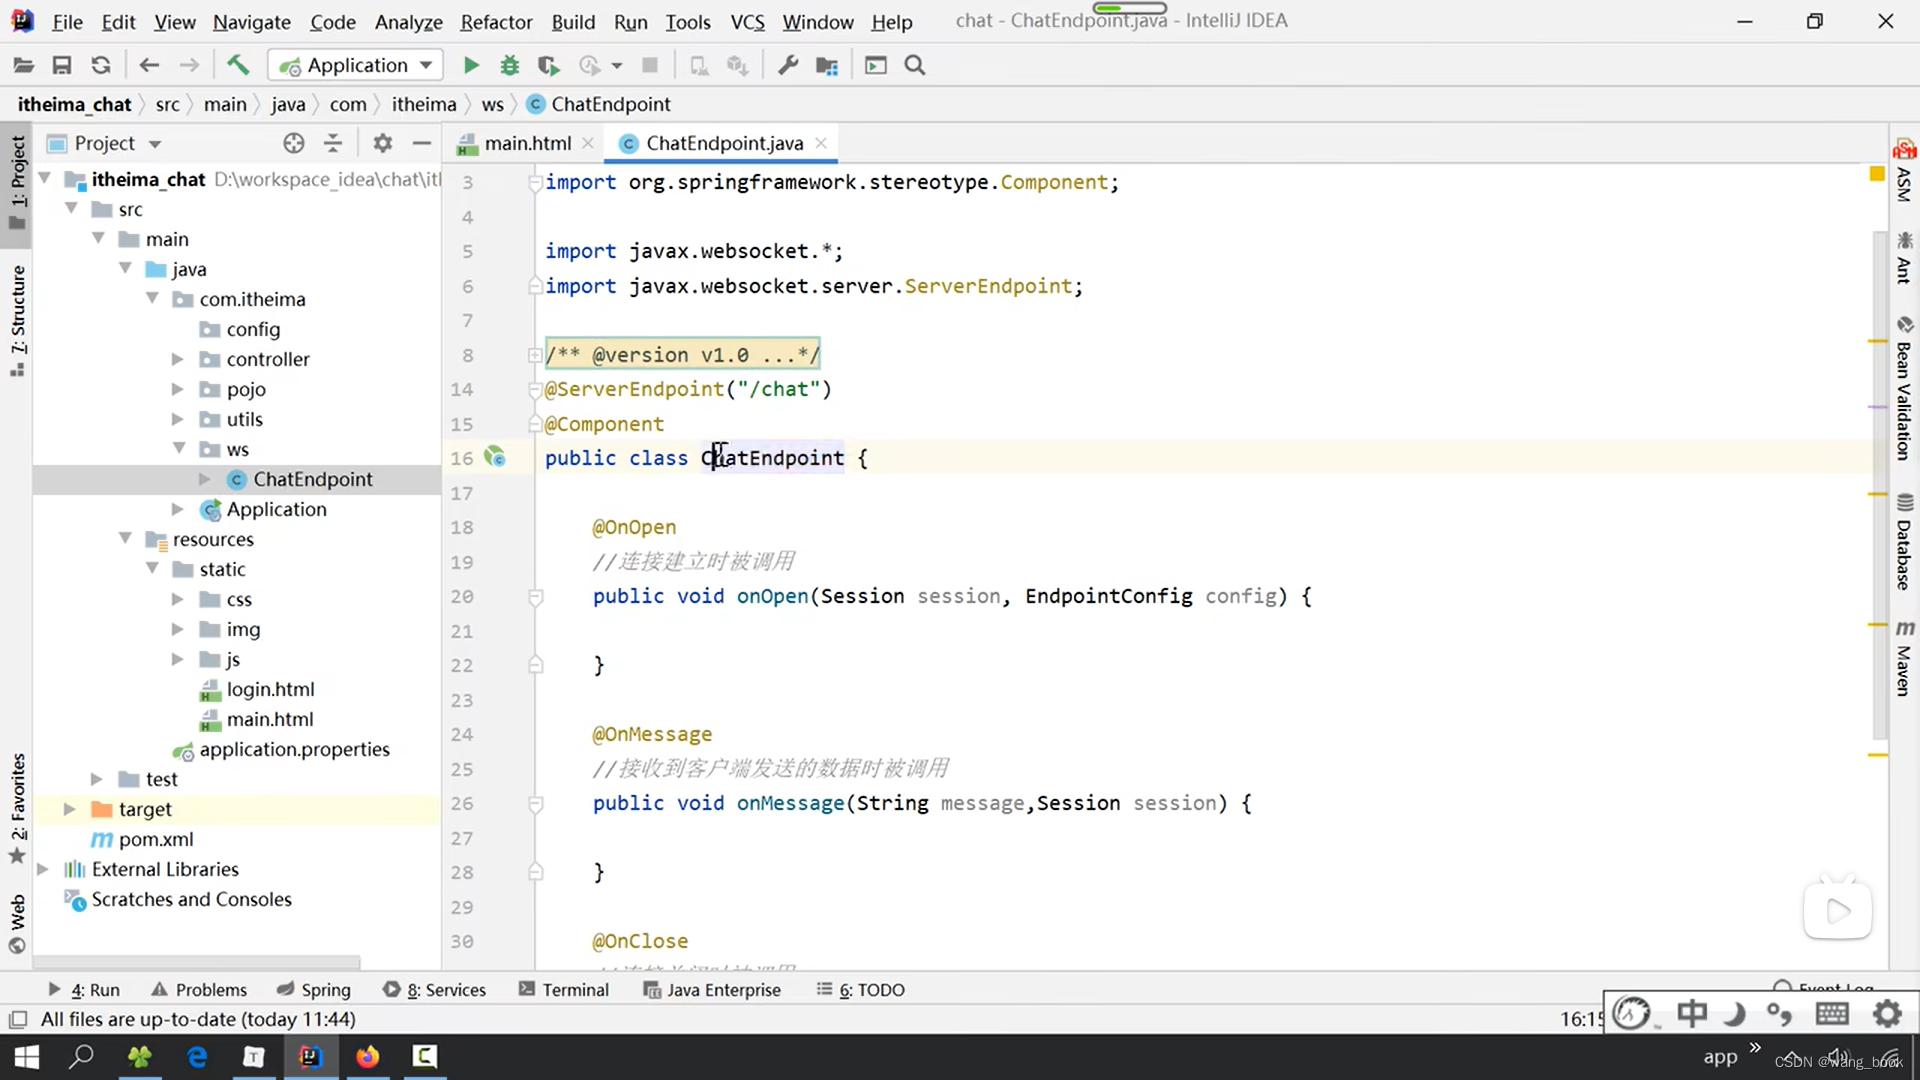Click the project tree horizontal scrollbar
Image resolution: width=1920 pixels, height=1080 pixels.
pyautogui.click(x=196, y=962)
